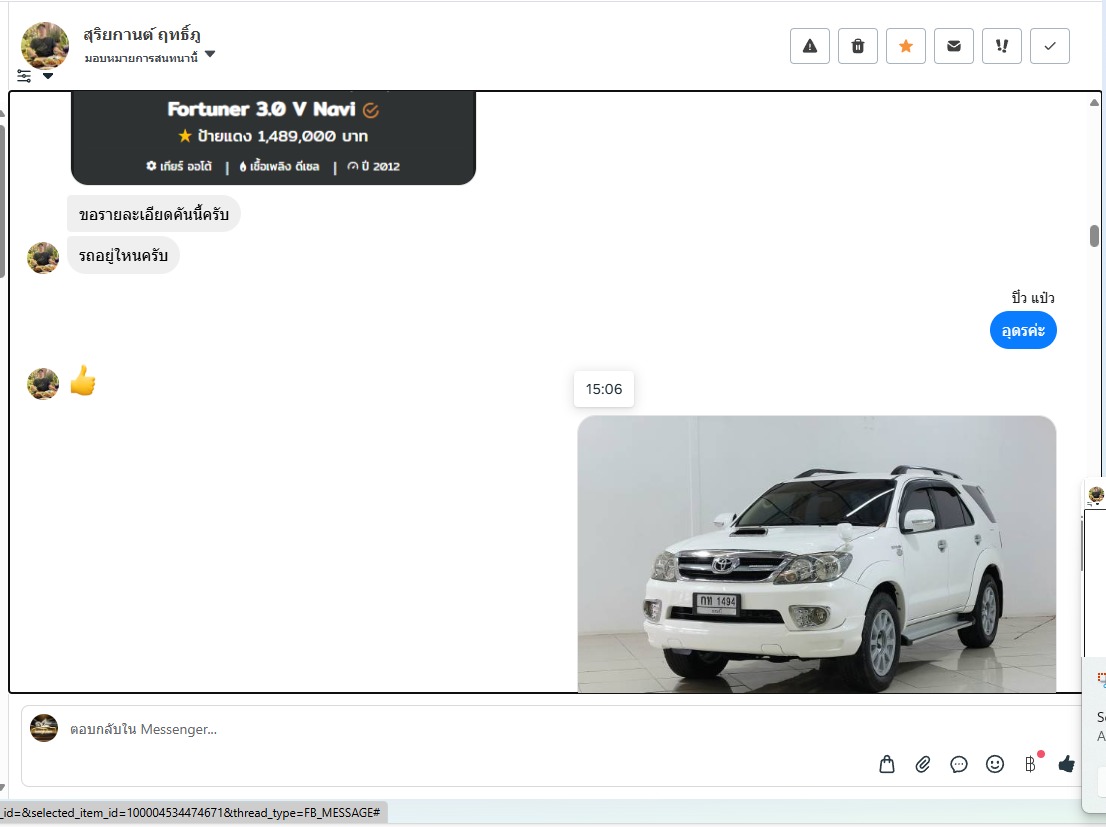Click the baht payment icon

pos(1031,764)
